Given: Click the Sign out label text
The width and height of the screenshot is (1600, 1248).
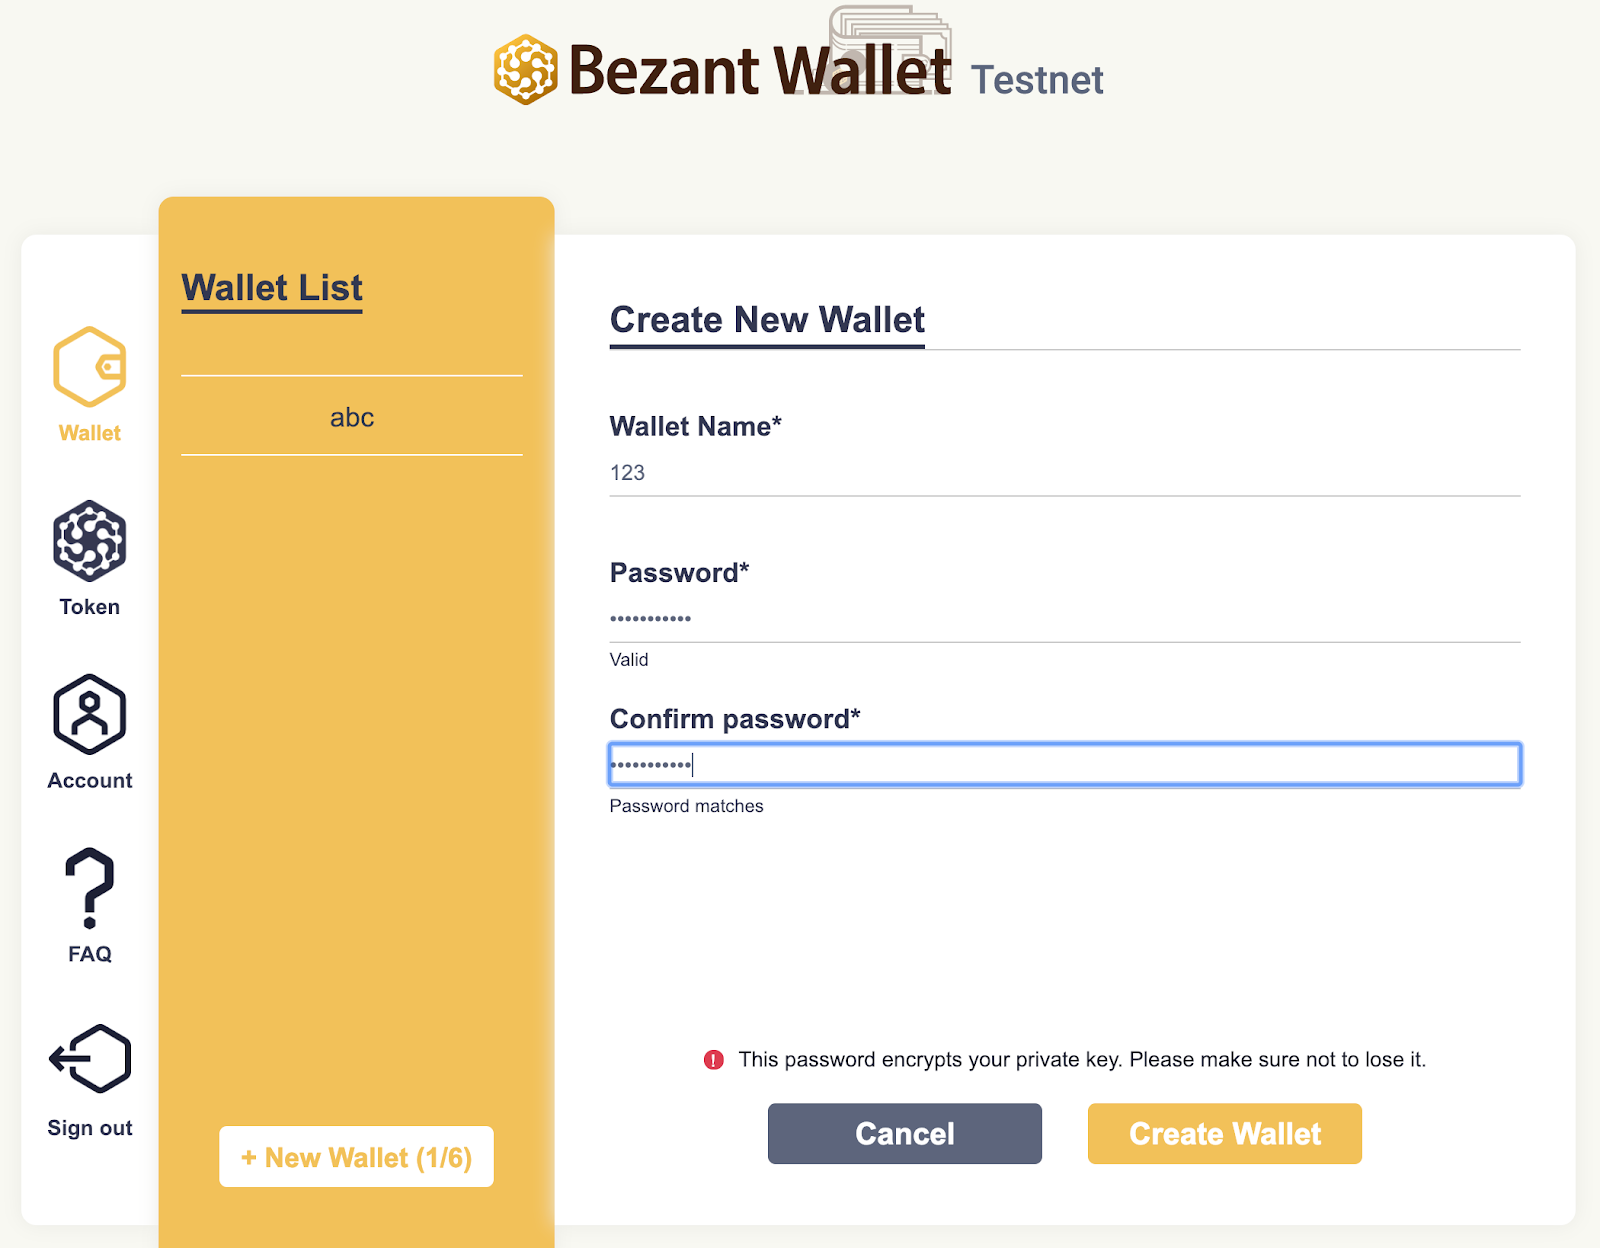Looking at the screenshot, I should [89, 1128].
